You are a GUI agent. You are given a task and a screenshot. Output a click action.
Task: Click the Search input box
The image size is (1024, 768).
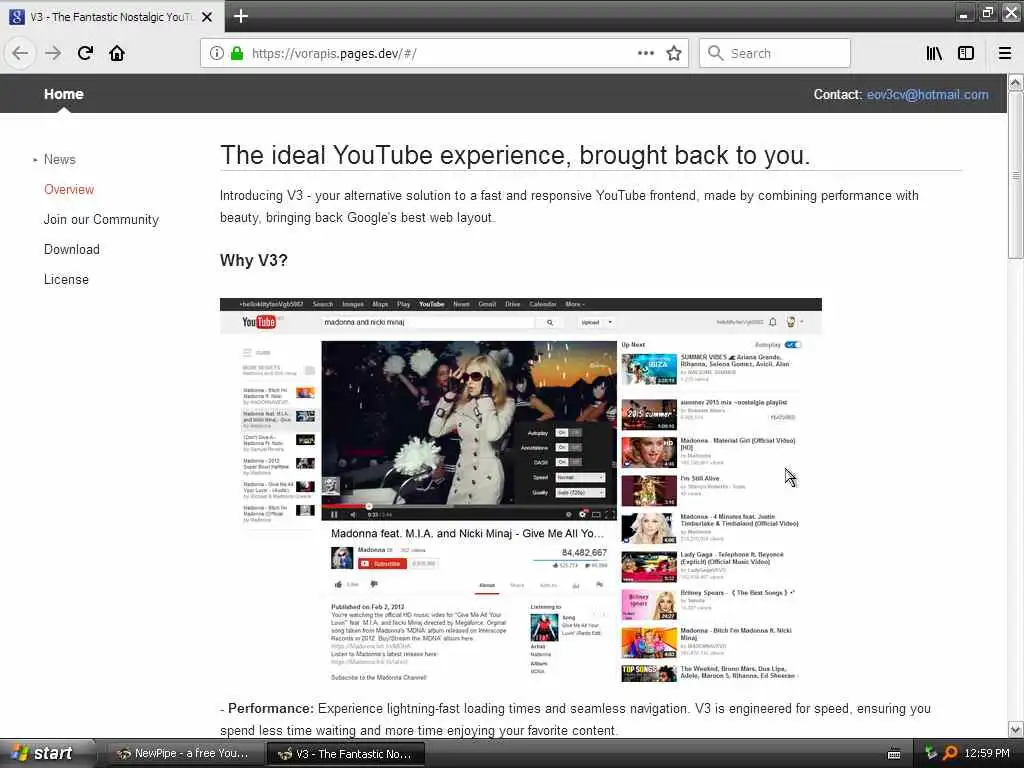pos(775,53)
